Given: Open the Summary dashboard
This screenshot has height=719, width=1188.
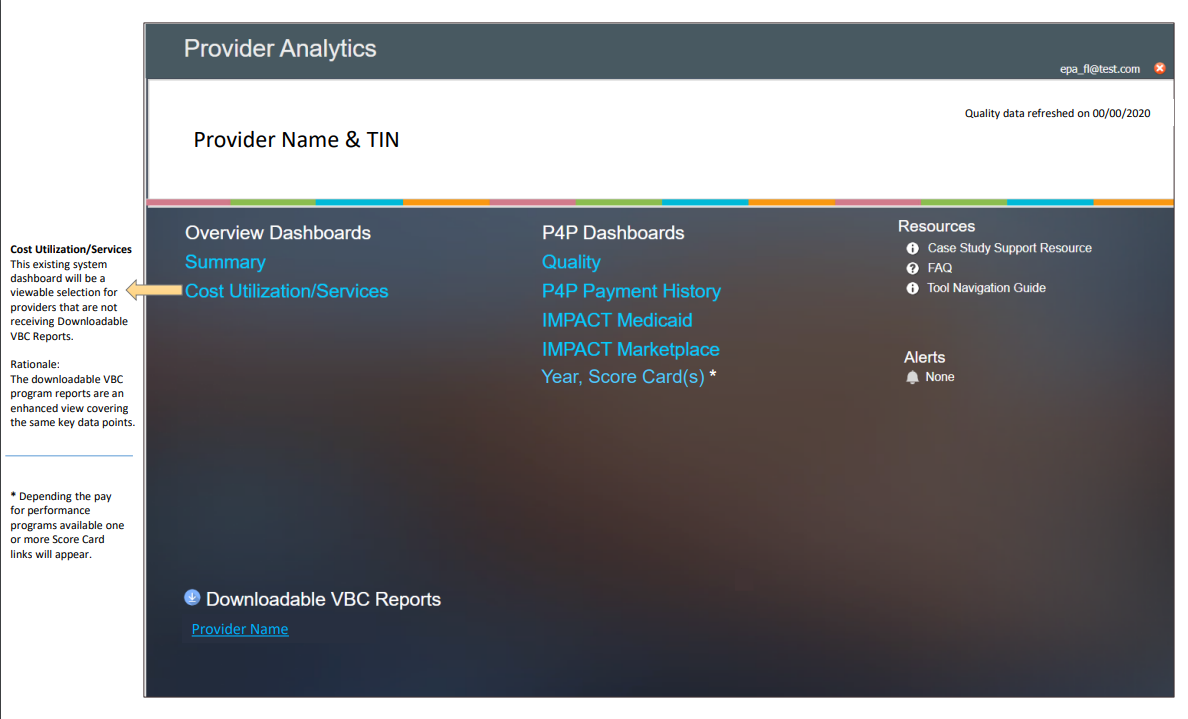Looking at the screenshot, I should point(225,262).
